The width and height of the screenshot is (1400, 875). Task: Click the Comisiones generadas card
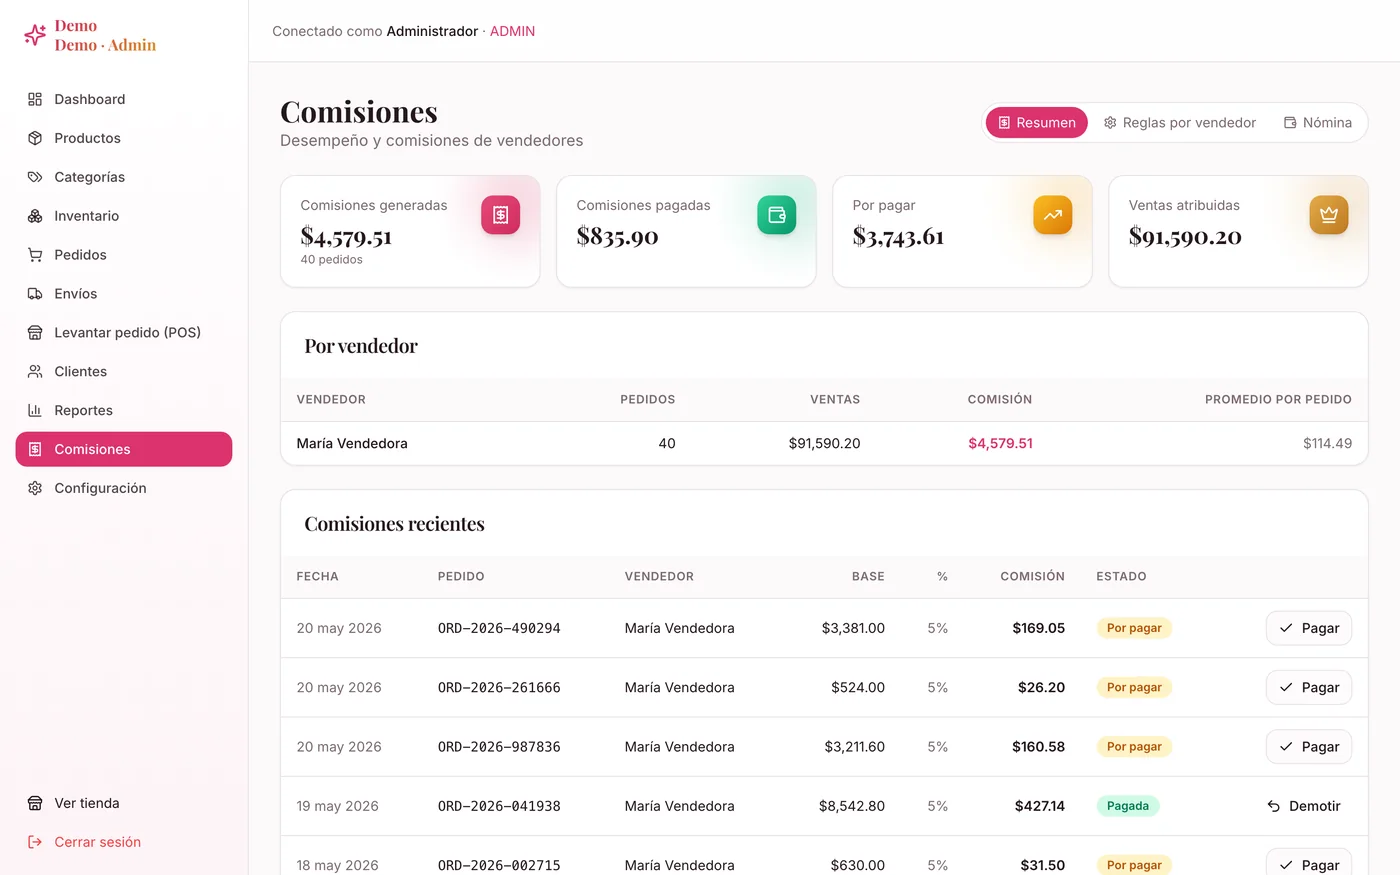(410, 232)
